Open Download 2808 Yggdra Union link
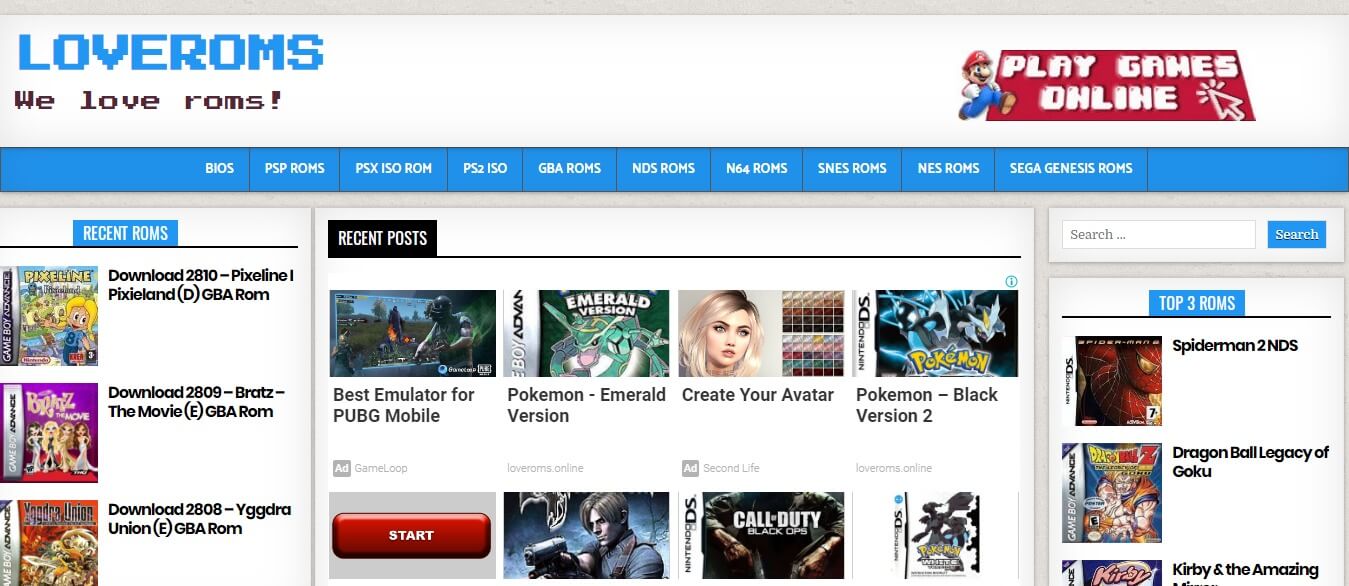The height and width of the screenshot is (586, 1349). point(199,519)
